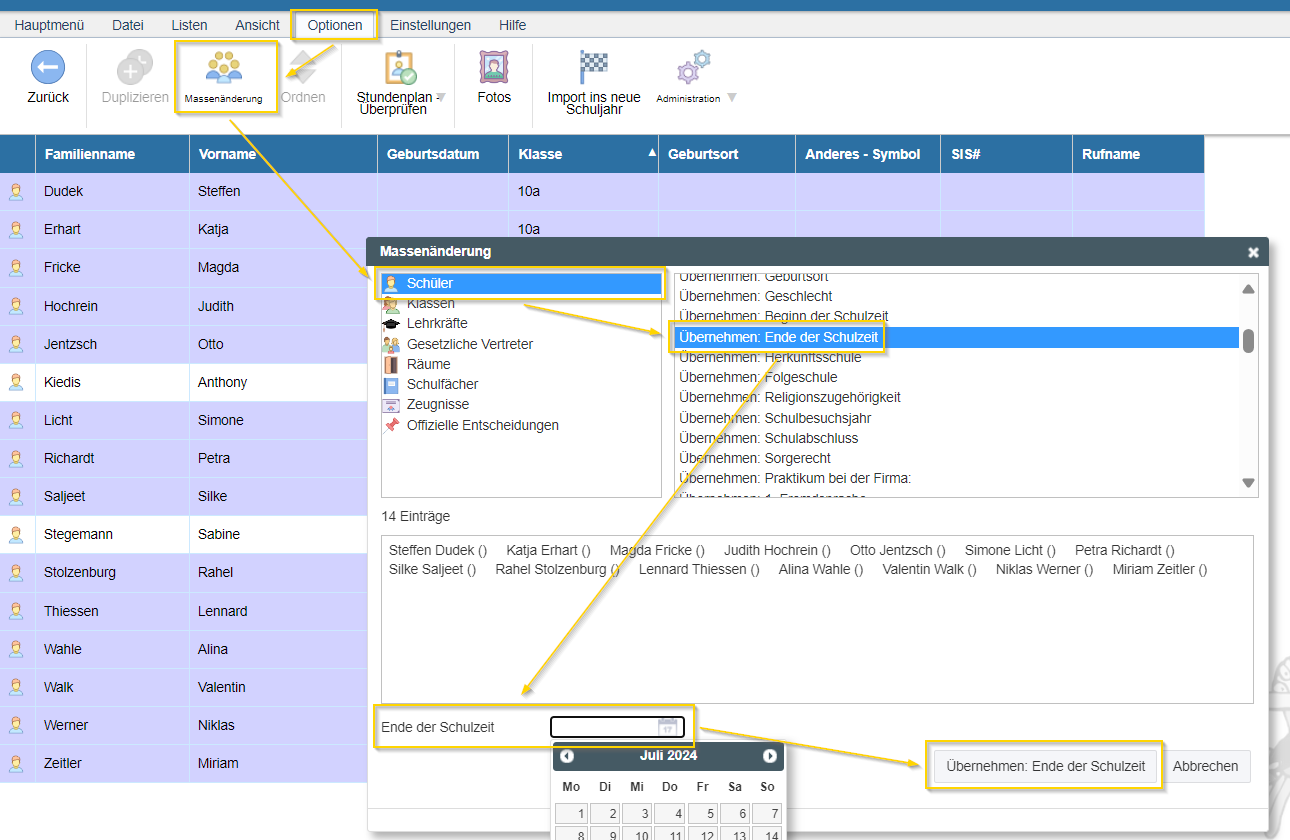Open the calendar icon in the date field
The width and height of the screenshot is (1290, 840).
pyautogui.click(x=667, y=727)
